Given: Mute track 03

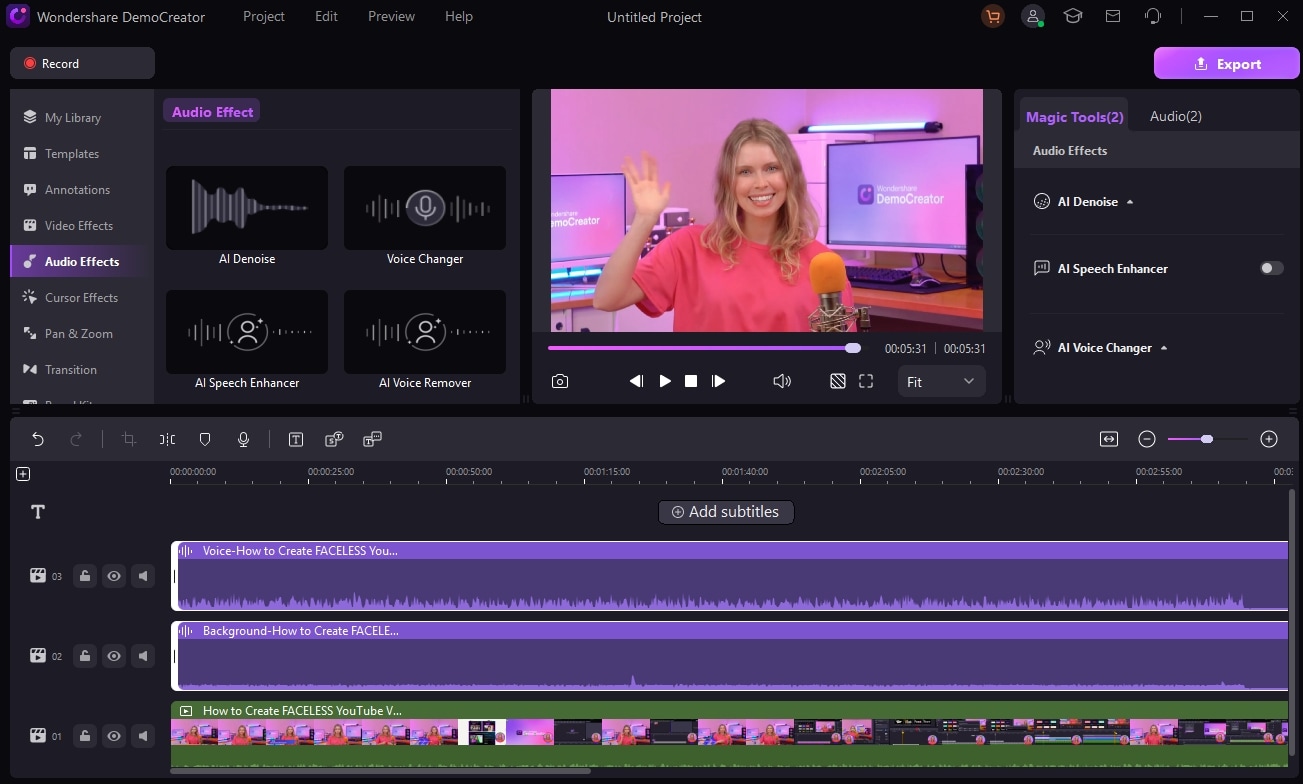Looking at the screenshot, I should coord(143,575).
